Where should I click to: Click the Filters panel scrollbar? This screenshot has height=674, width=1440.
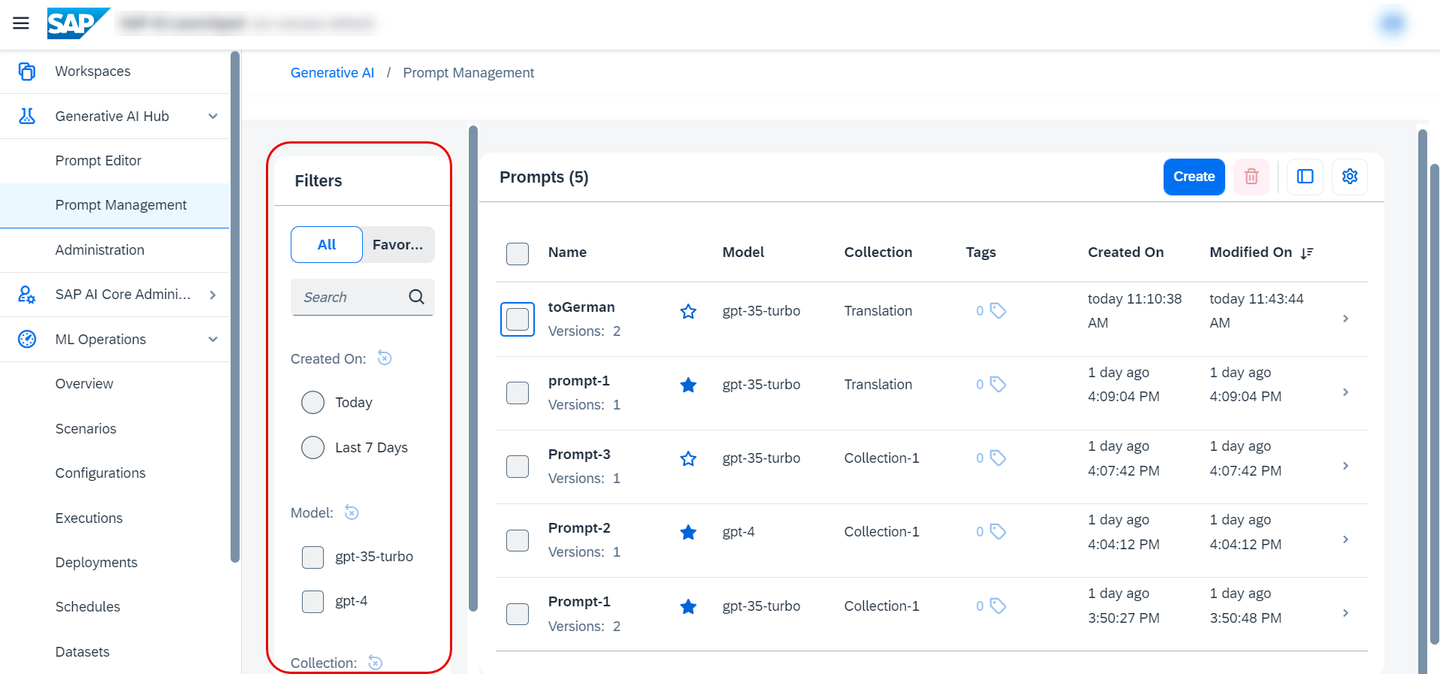pyautogui.click(x=473, y=368)
